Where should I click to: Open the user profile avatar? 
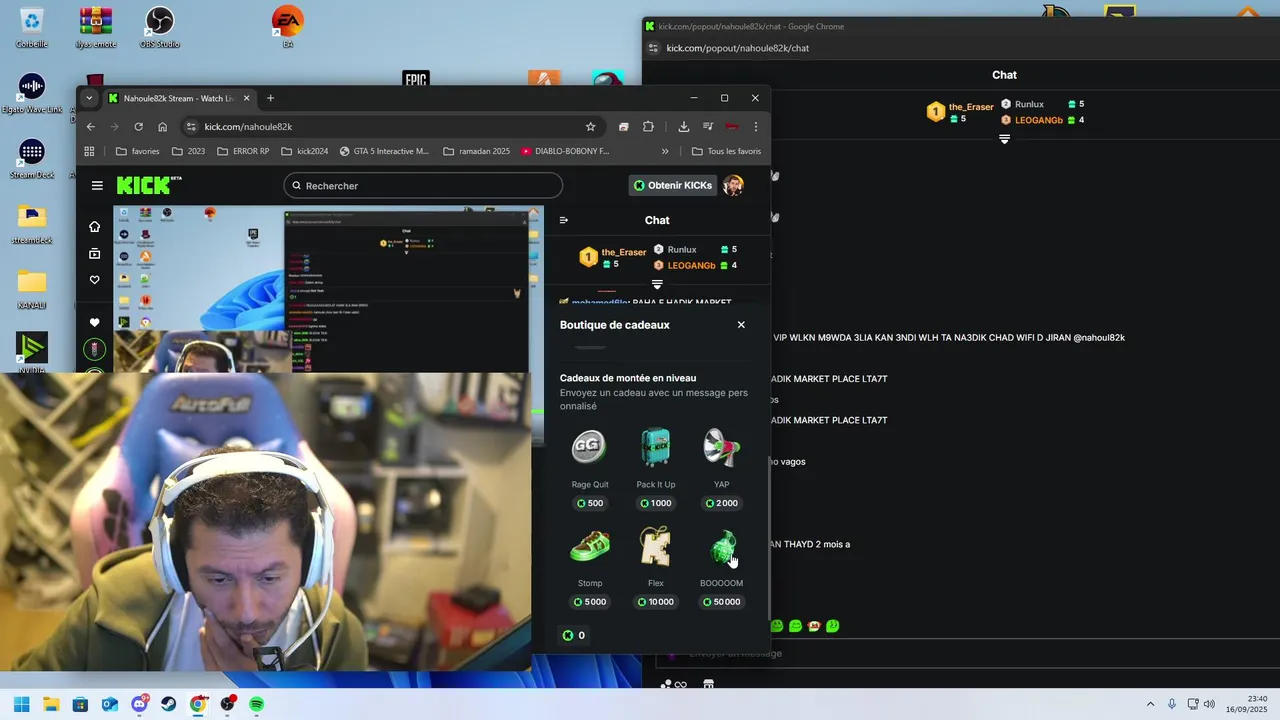(733, 185)
